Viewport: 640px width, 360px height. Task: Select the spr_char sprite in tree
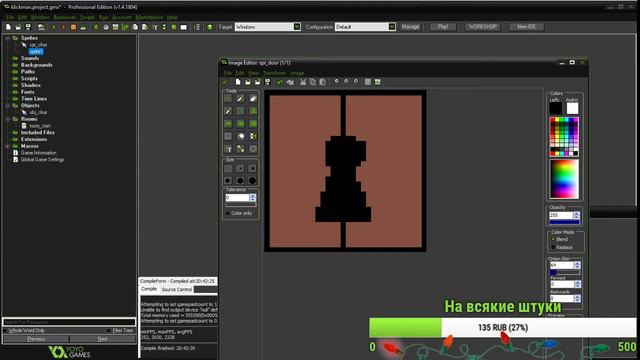click(x=38, y=44)
